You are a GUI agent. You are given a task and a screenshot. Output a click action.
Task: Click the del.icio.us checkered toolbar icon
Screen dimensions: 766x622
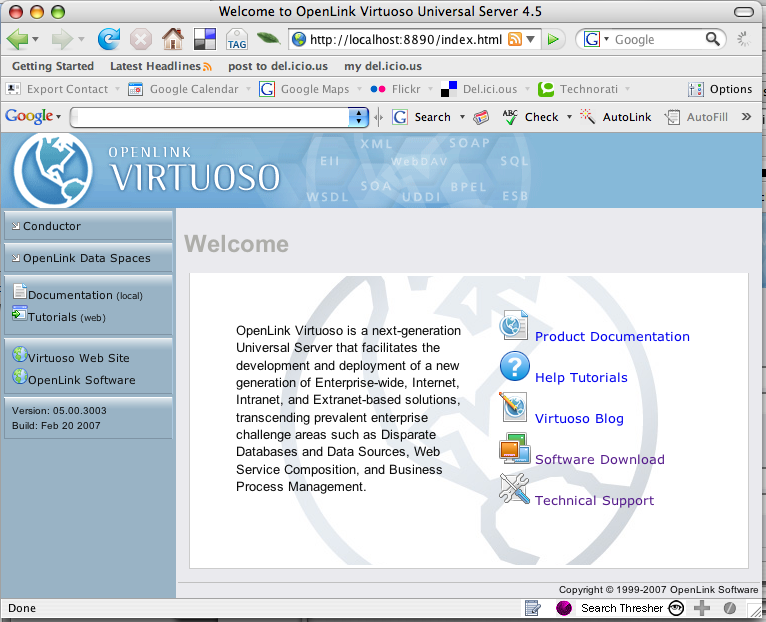(x=205, y=39)
